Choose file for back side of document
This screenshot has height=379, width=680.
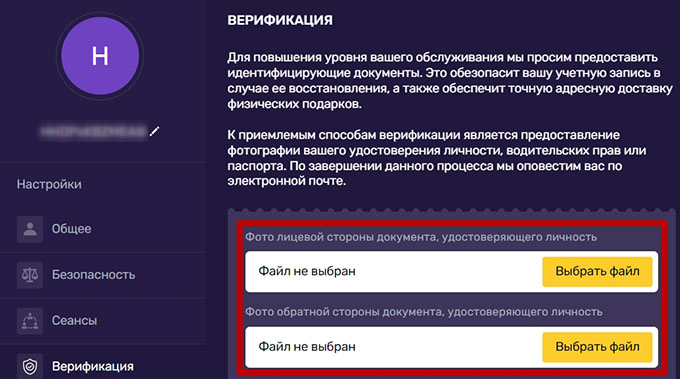coord(597,347)
